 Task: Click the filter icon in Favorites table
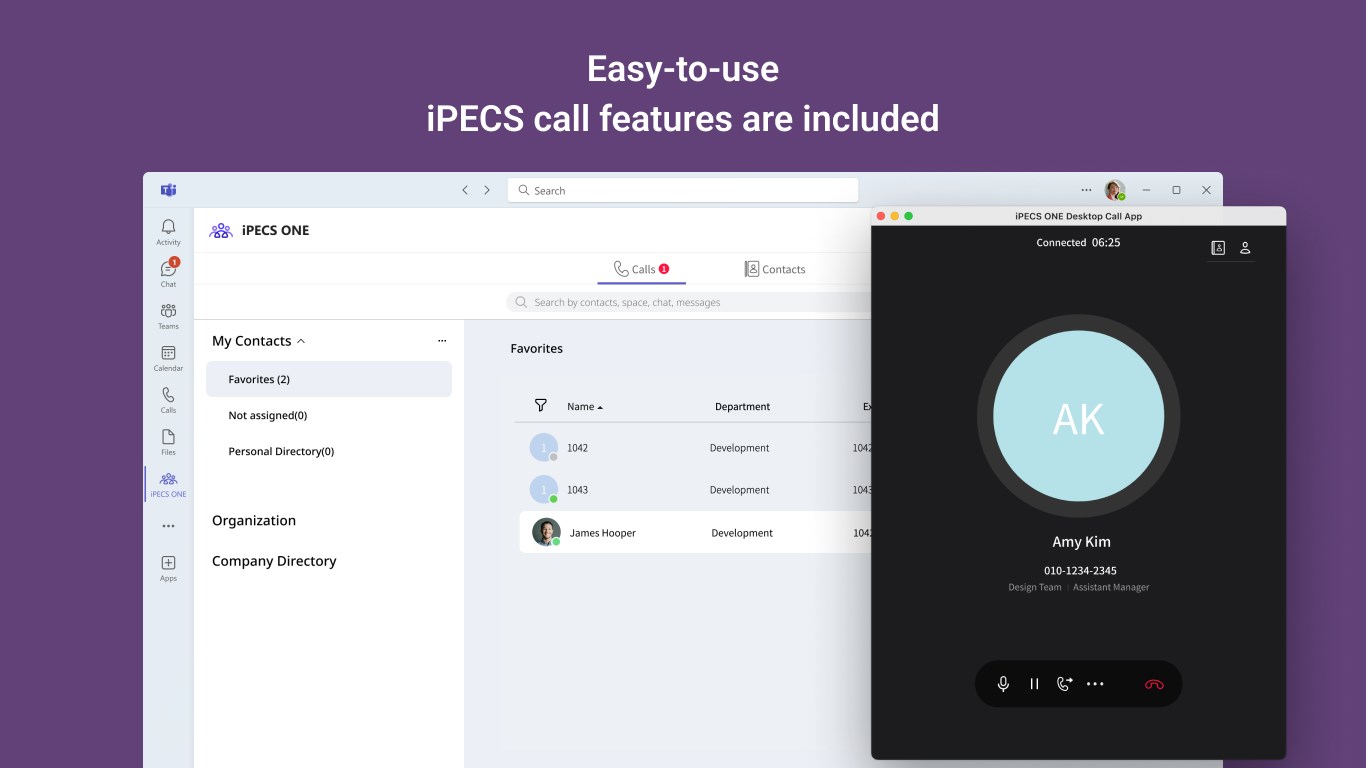541,405
